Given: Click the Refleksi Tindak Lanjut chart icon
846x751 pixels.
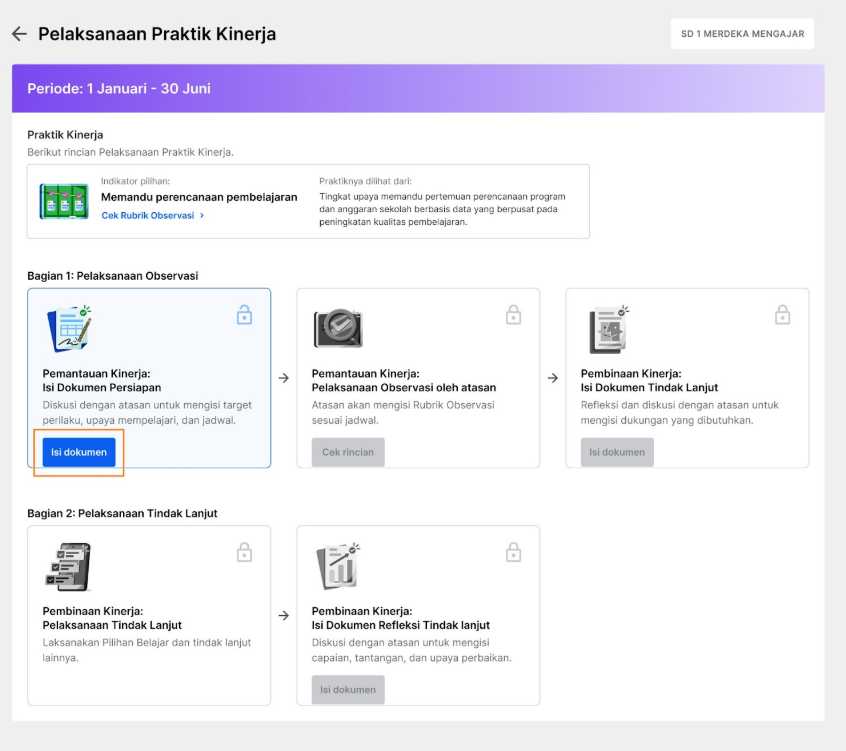Looking at the screenshot, I should pos(337,566).
